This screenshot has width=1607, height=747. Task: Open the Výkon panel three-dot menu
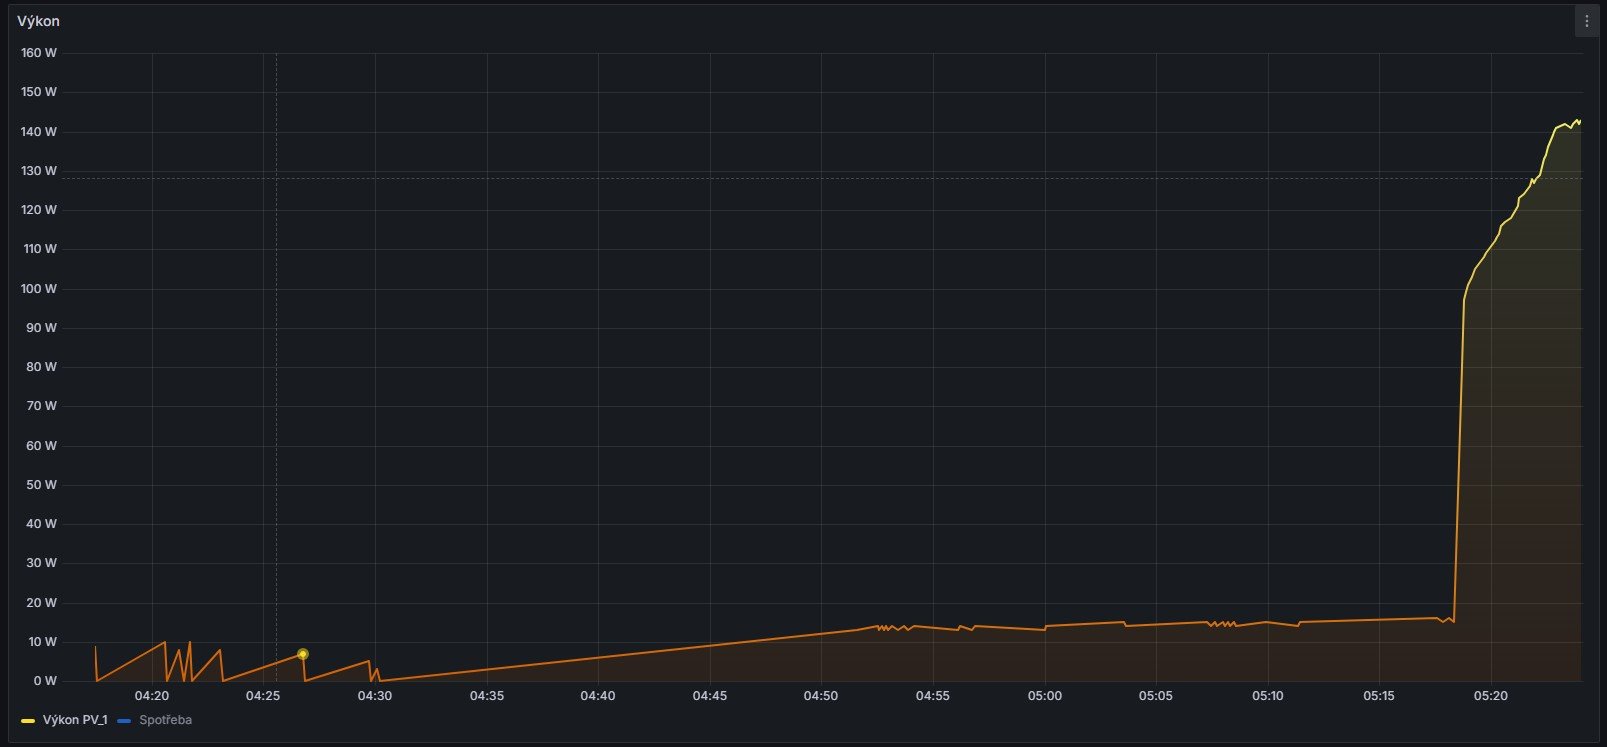point(1586,21)
